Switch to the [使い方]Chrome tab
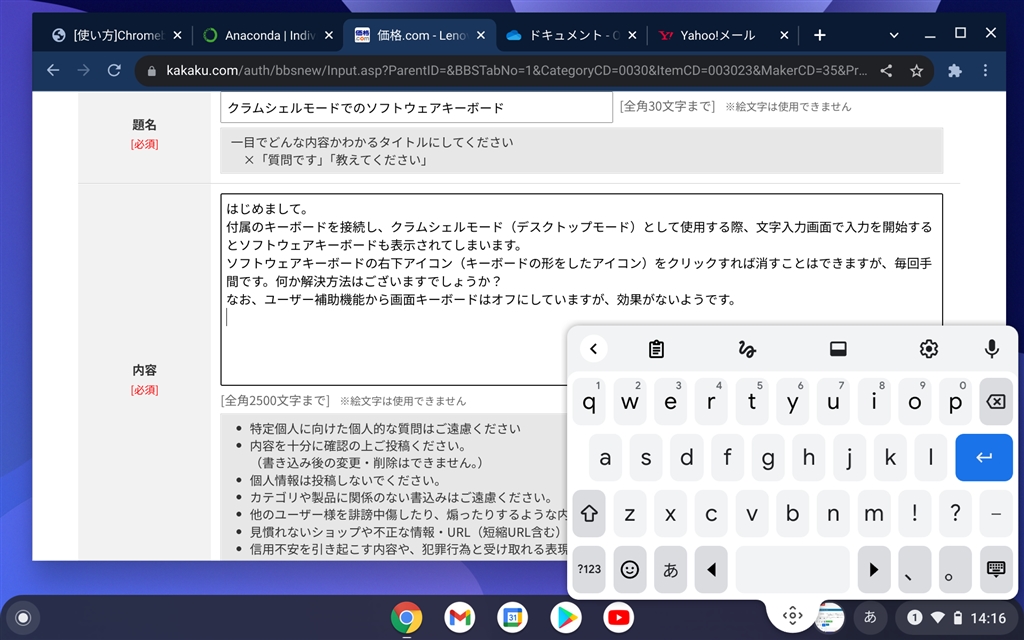 coord(108,35)
